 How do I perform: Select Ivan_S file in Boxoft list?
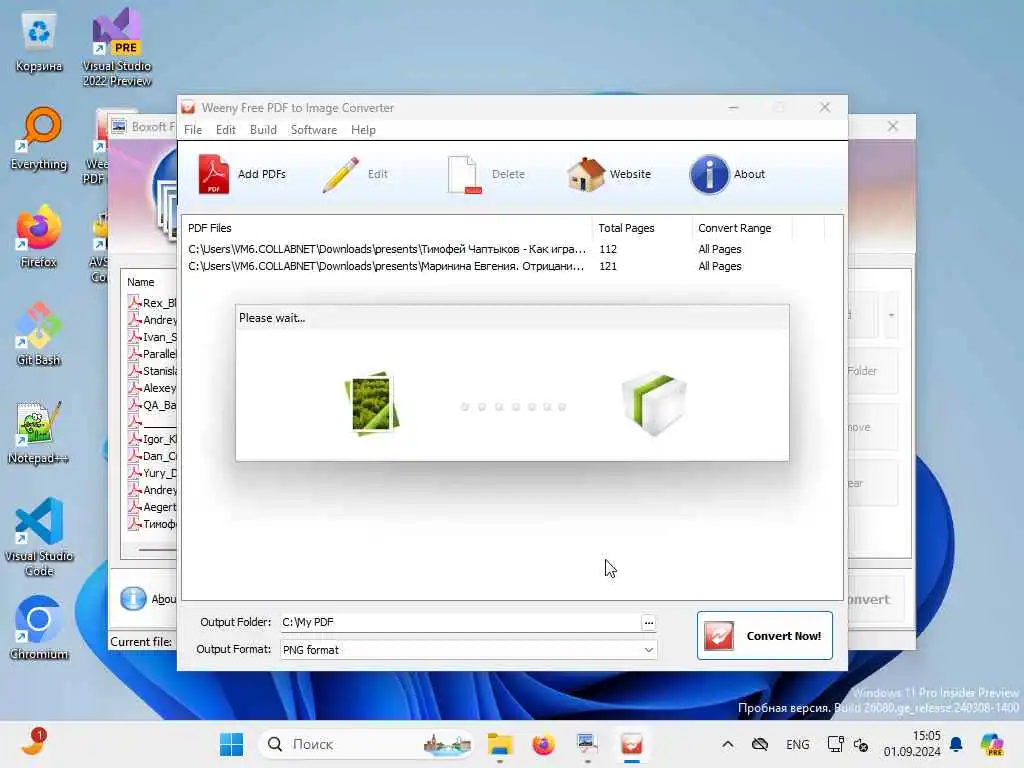tap(152, 337)
